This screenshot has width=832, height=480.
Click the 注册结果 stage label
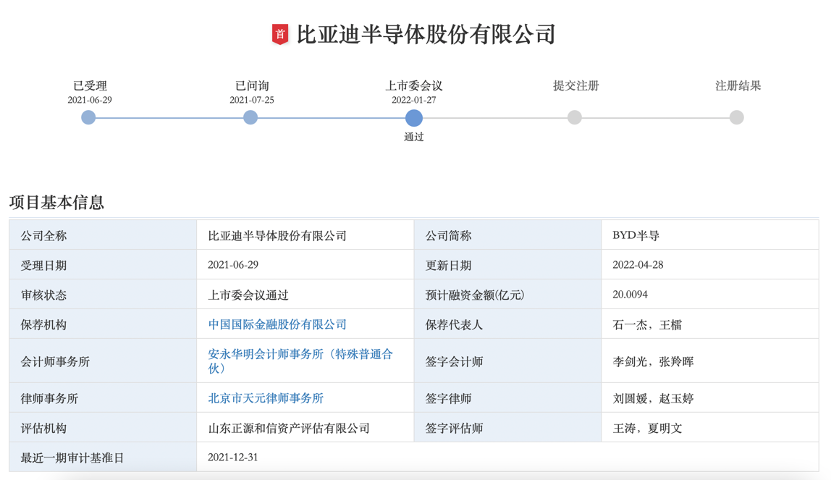pos(738,85)
